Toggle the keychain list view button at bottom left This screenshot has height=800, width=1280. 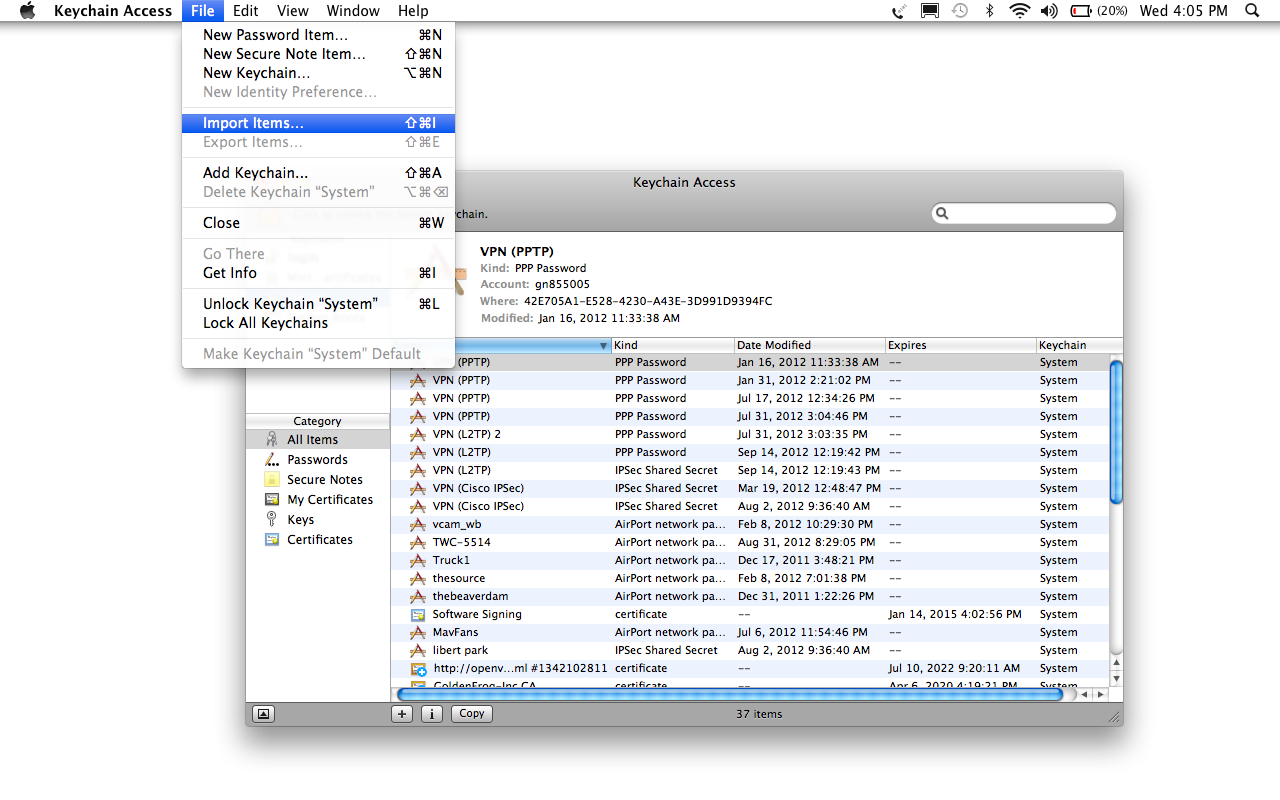[263, 714]
